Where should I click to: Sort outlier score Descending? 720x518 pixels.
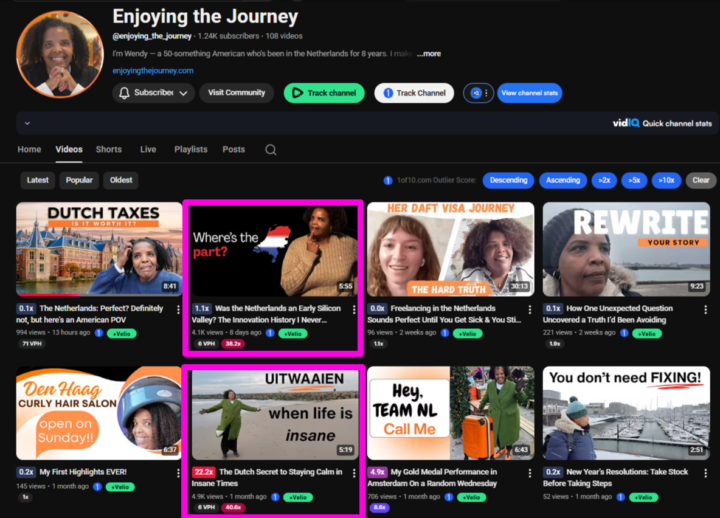(508, 180)
